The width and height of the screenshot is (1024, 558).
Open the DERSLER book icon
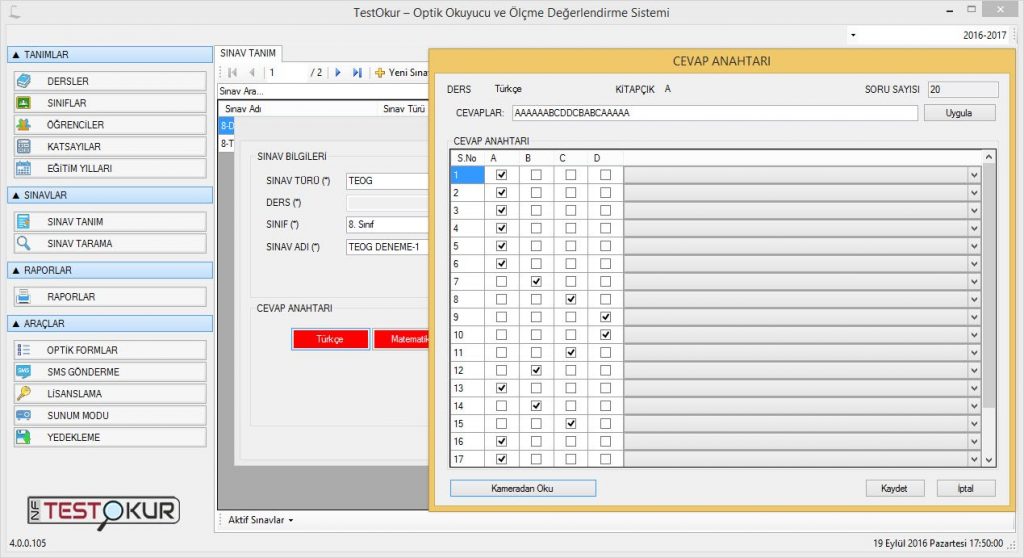click(24, 81)
